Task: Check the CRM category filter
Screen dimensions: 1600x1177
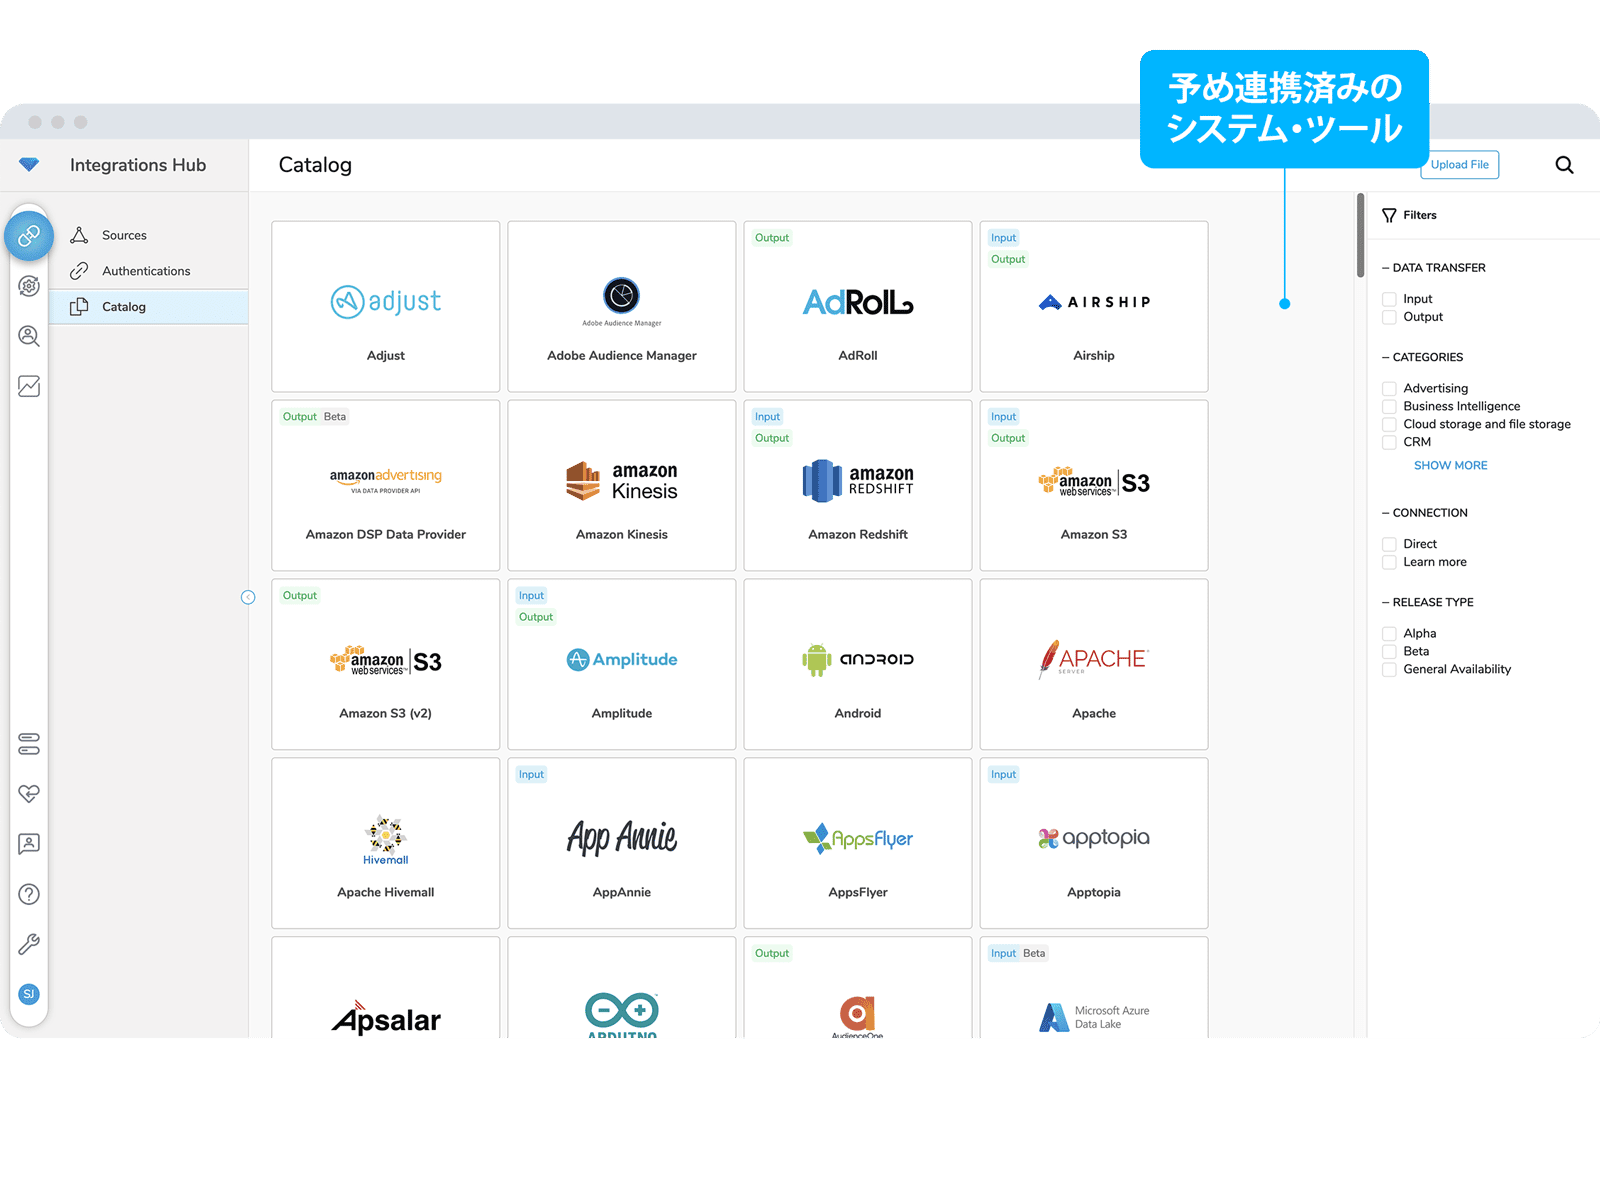Action: [1389, 442]
